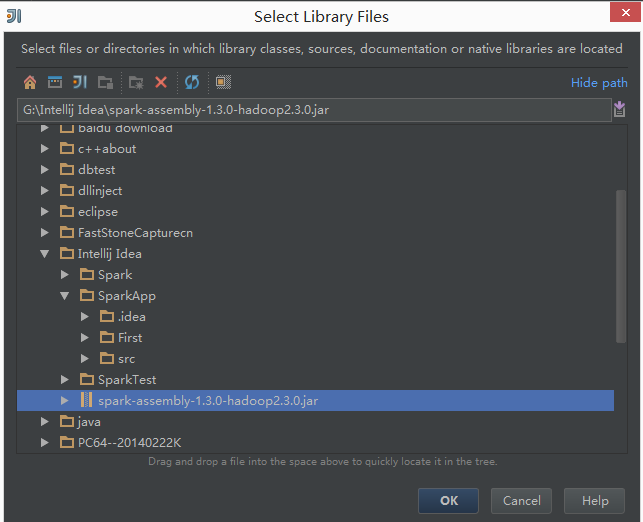Collapse the Intellij Idea folder

45,254
